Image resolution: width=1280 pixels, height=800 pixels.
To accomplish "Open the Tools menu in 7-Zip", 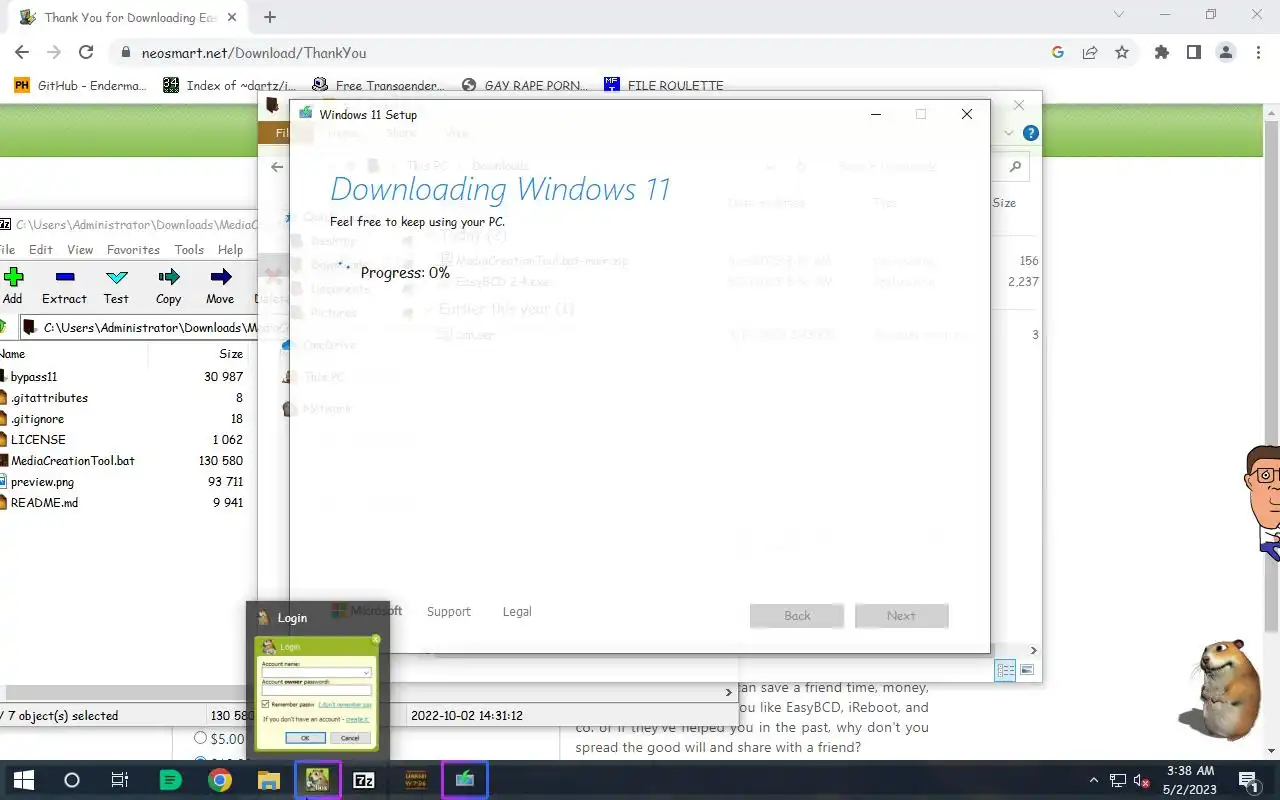I will (189, 250).
